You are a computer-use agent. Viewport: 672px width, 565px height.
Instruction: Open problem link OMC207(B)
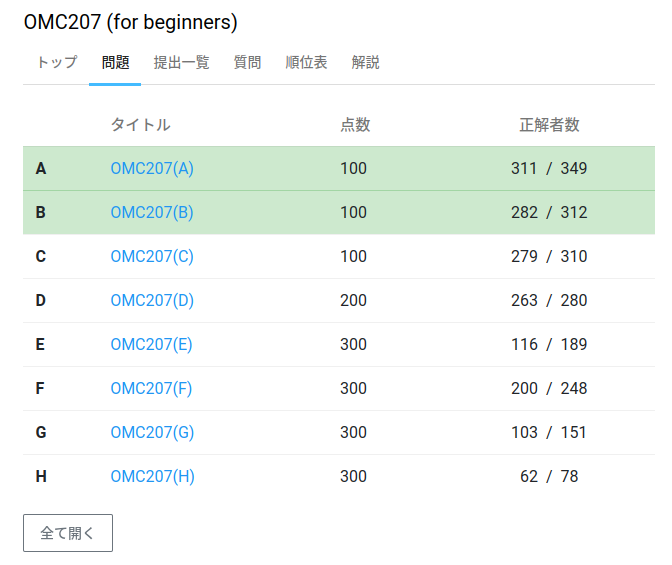point(152,213)
